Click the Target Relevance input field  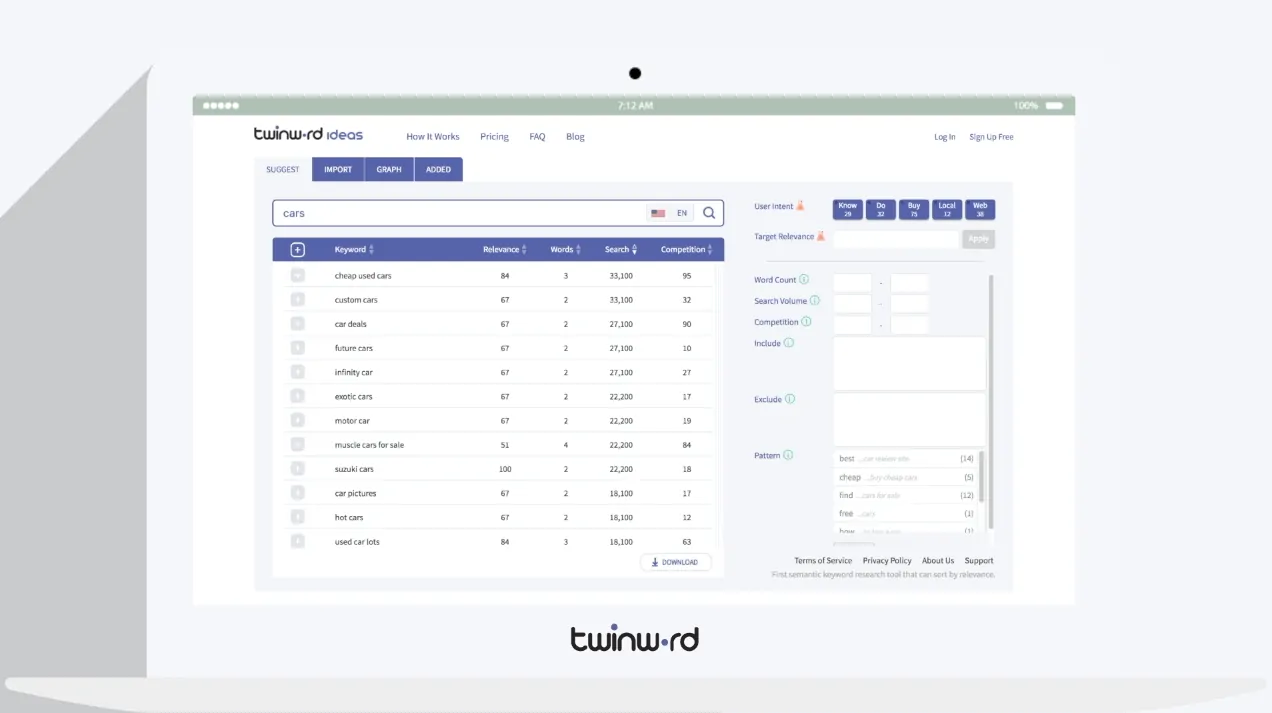[895, 239]
